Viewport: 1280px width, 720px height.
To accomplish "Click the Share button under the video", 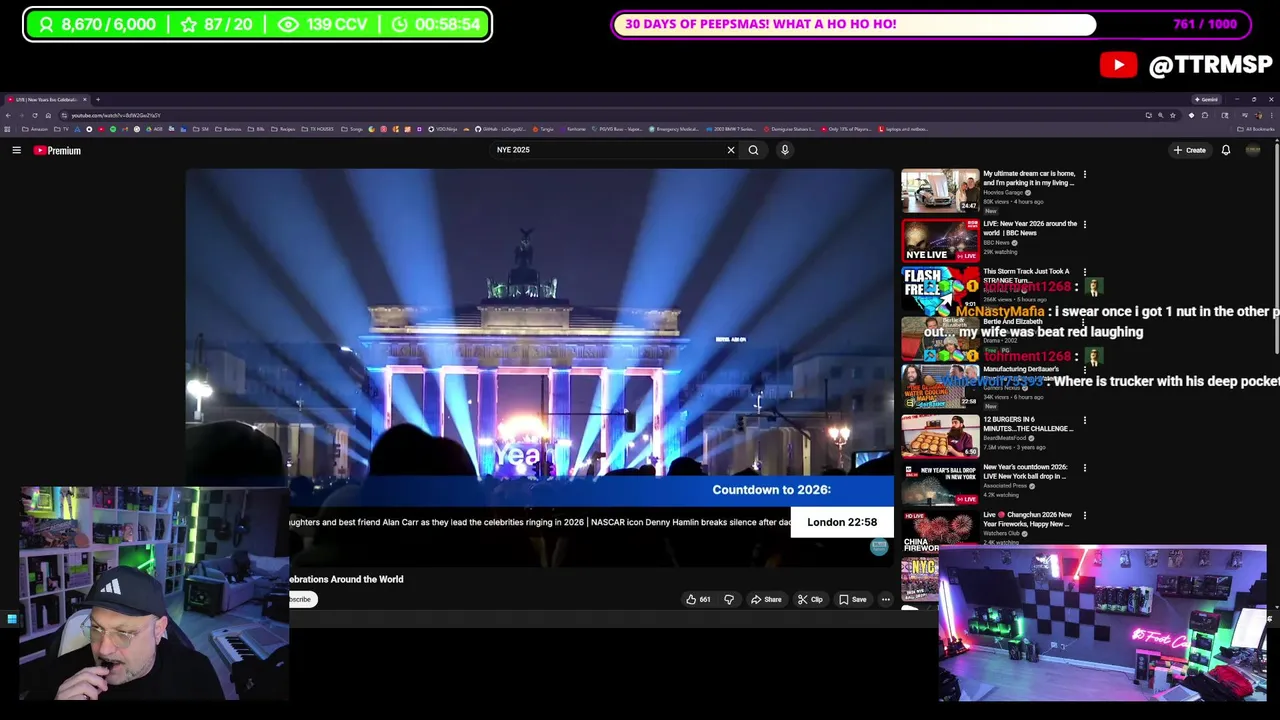I will (x=767, y=599).
